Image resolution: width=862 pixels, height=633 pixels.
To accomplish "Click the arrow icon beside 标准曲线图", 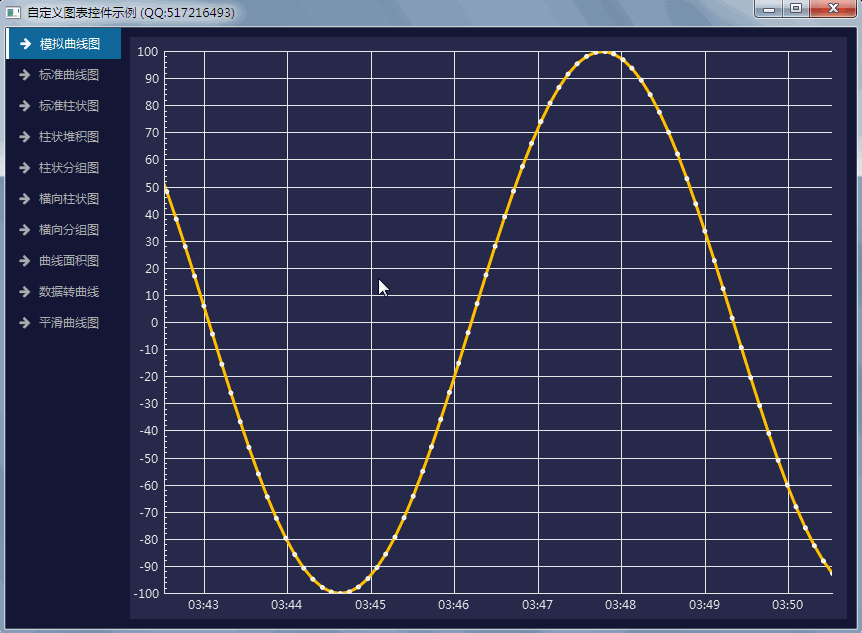I will (25, 75).
